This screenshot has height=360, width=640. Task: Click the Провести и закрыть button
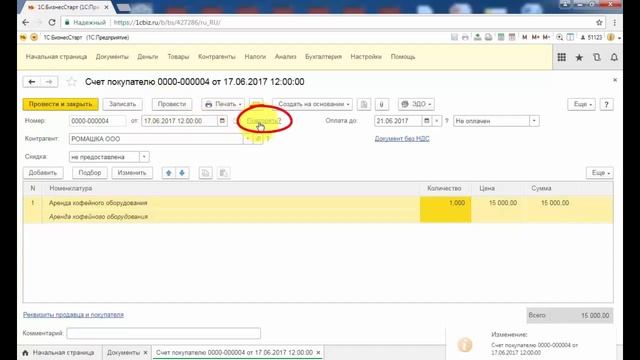[60, 104]
